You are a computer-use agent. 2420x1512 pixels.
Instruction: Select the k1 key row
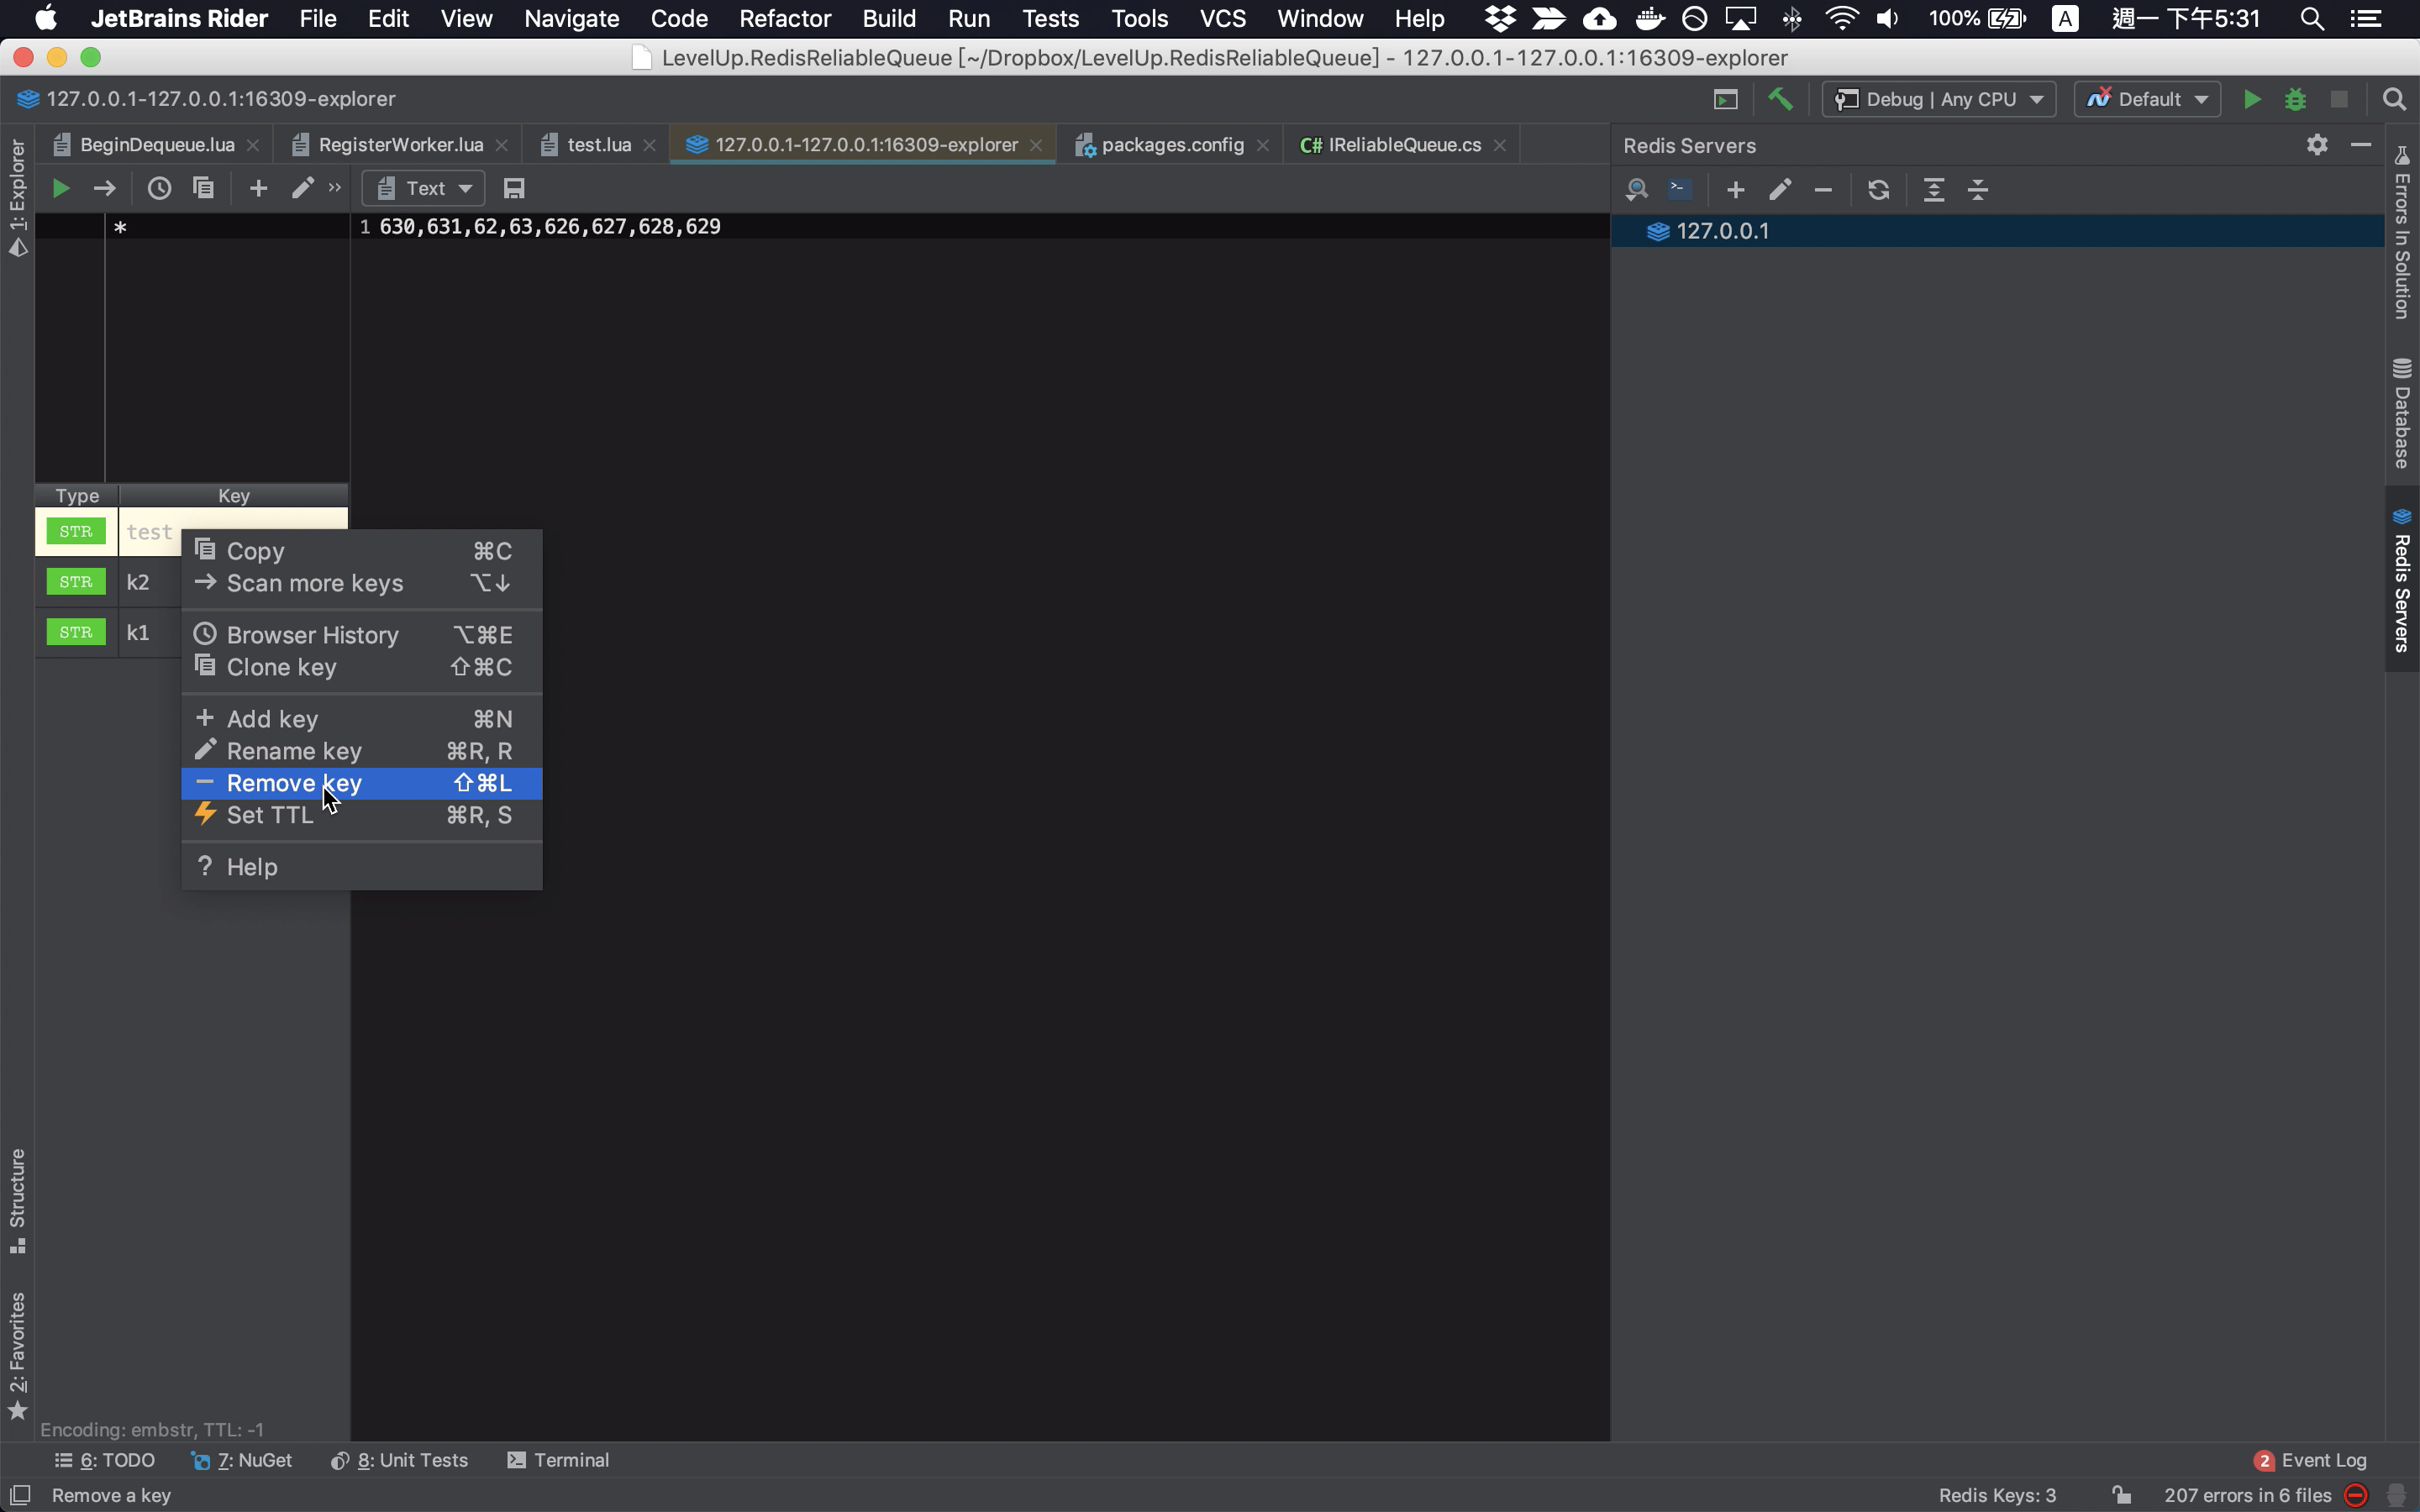click(x=108, y=632)
